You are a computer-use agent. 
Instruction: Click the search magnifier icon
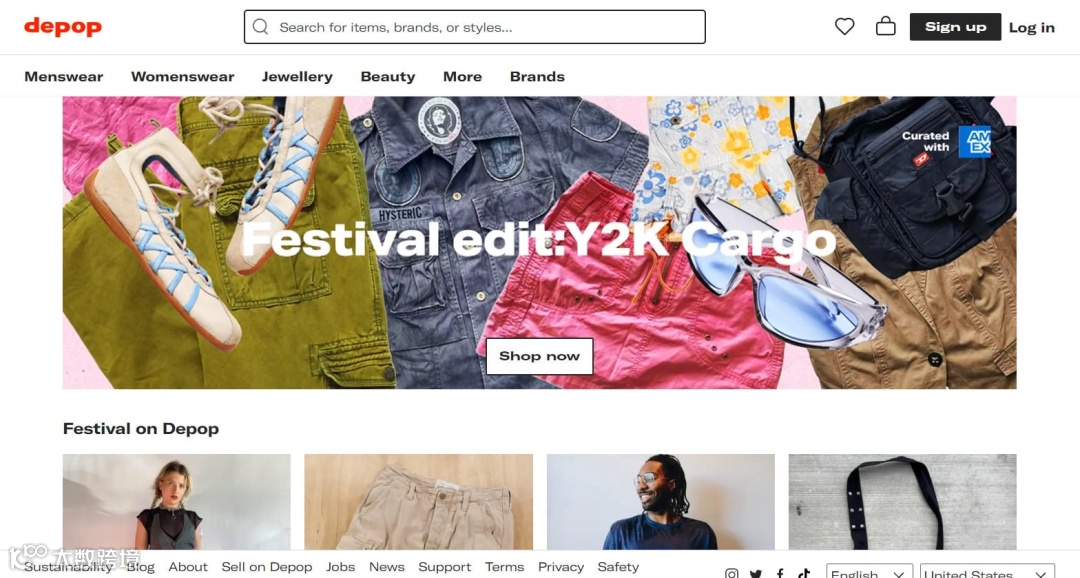(260, 27)
